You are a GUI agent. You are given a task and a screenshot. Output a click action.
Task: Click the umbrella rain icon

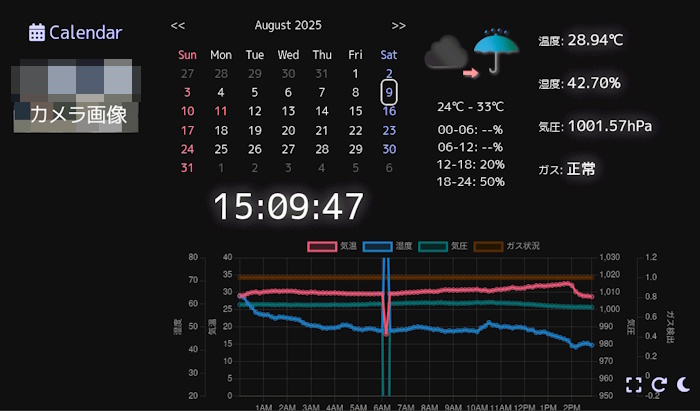pyautogui.click(x=496, y=50)
